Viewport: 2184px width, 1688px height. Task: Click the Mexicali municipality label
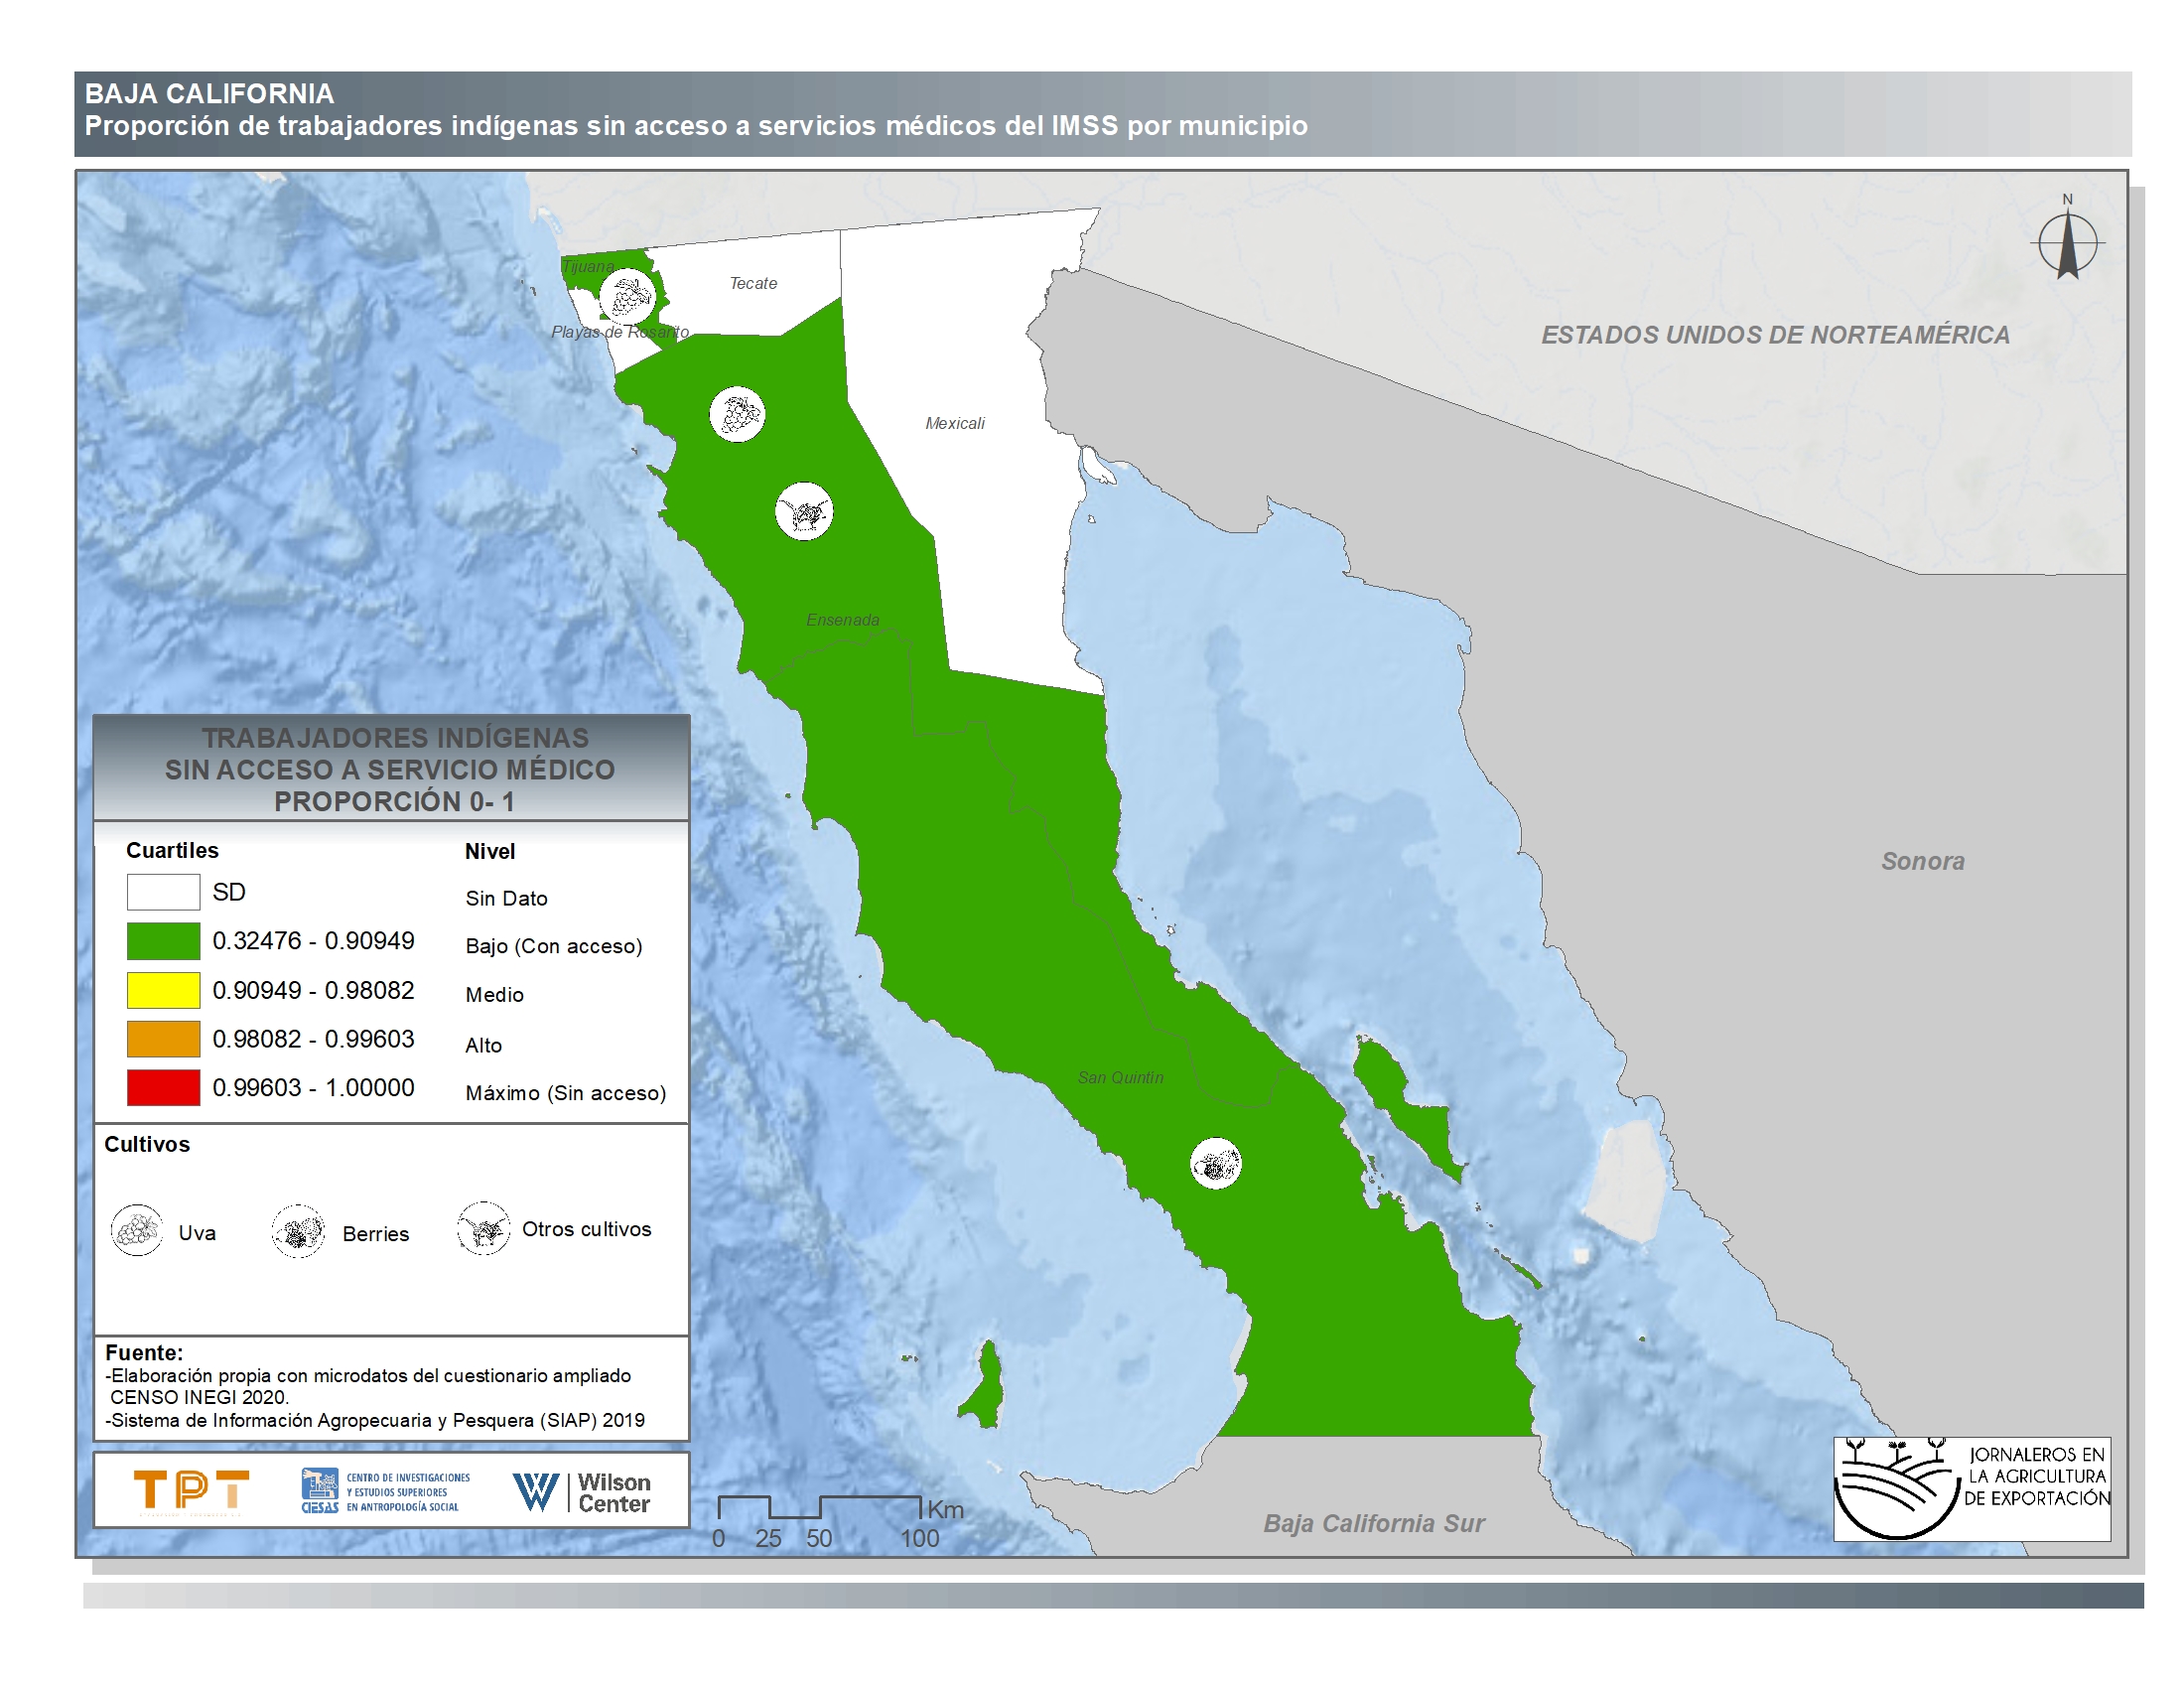click(x=954, y=423)
